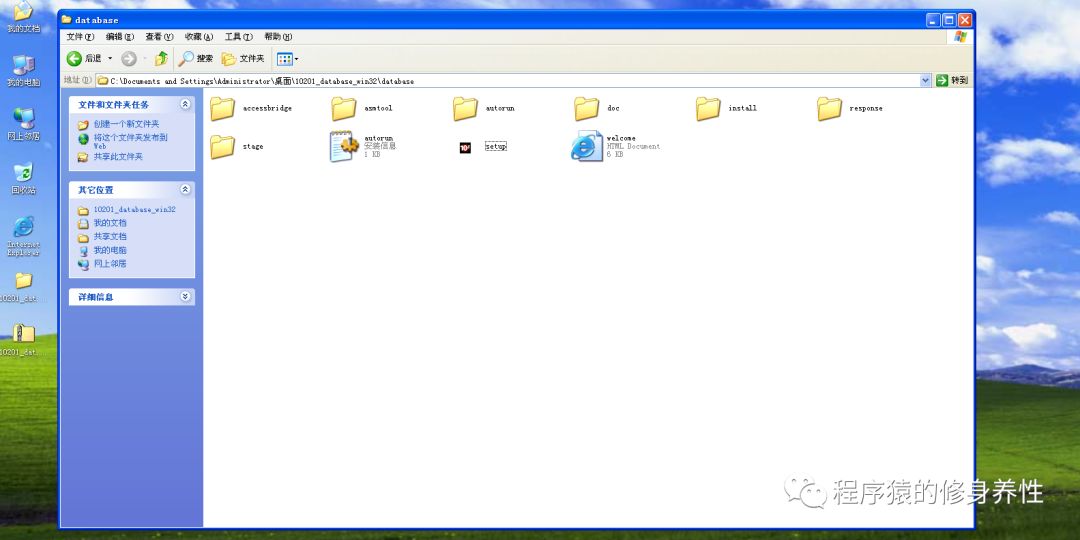Select the welcome HTML document icon
This screenshot has width=1080, height=540.
587,146
